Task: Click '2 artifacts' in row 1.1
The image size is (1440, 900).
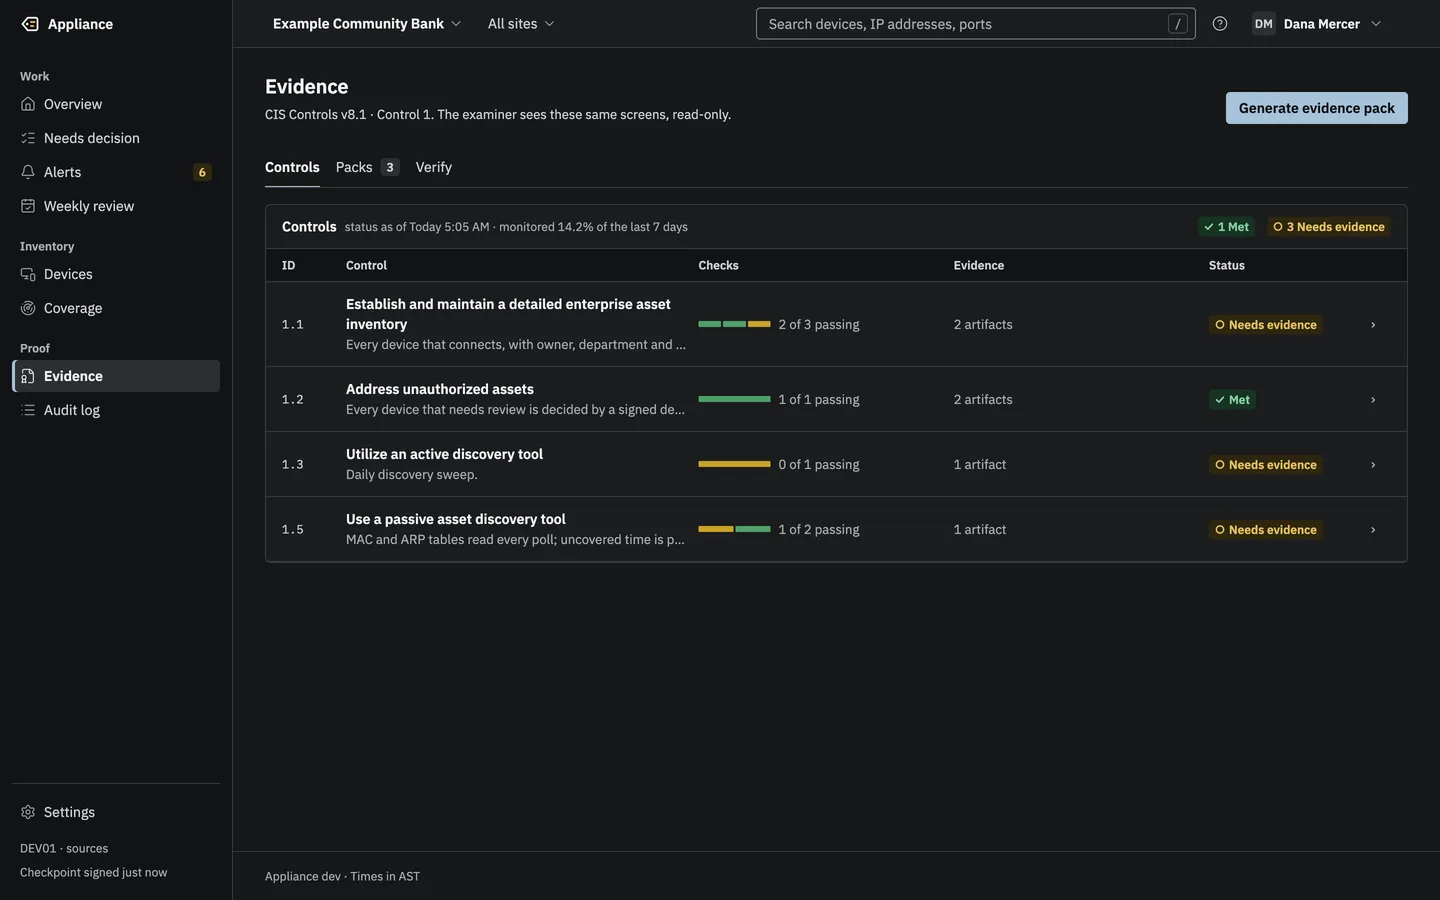Action: click(983, 325)
